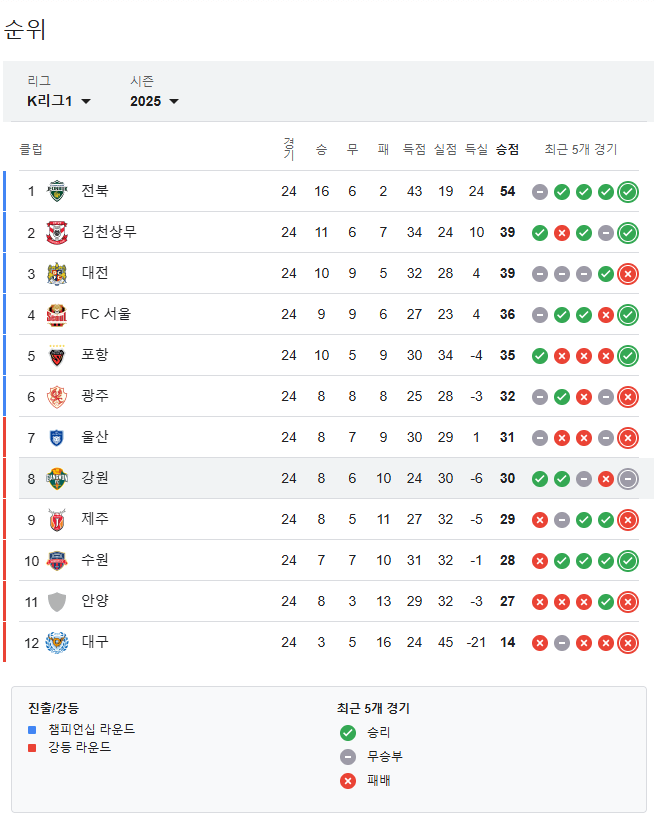
Task: Click the 승리 check icon in the legend
Action: tap(348, 733)
